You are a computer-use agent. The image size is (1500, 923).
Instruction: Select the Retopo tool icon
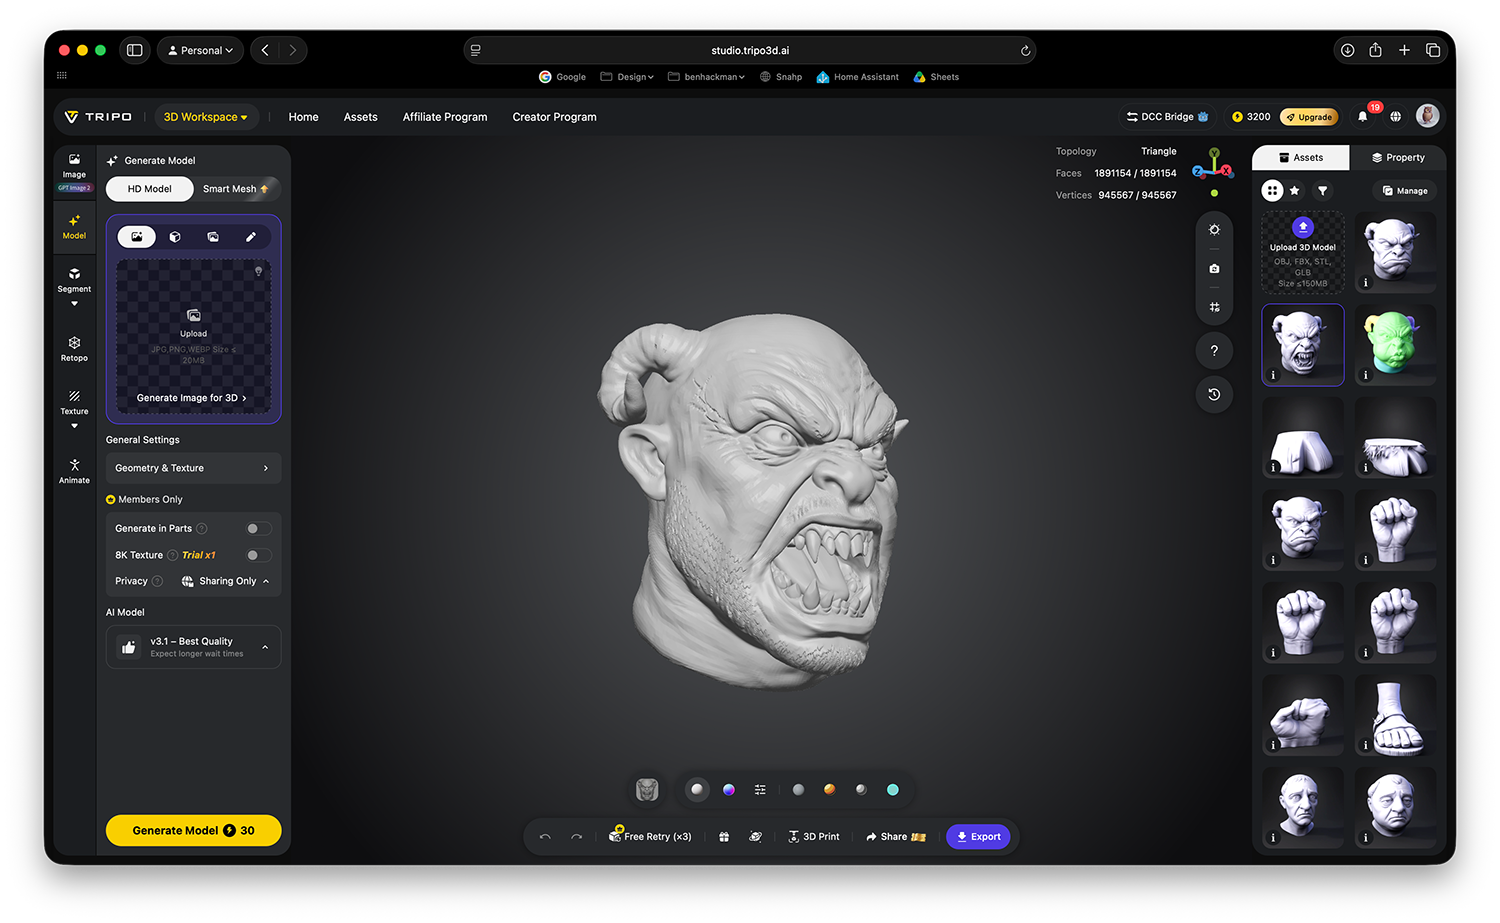click(74, 349)
